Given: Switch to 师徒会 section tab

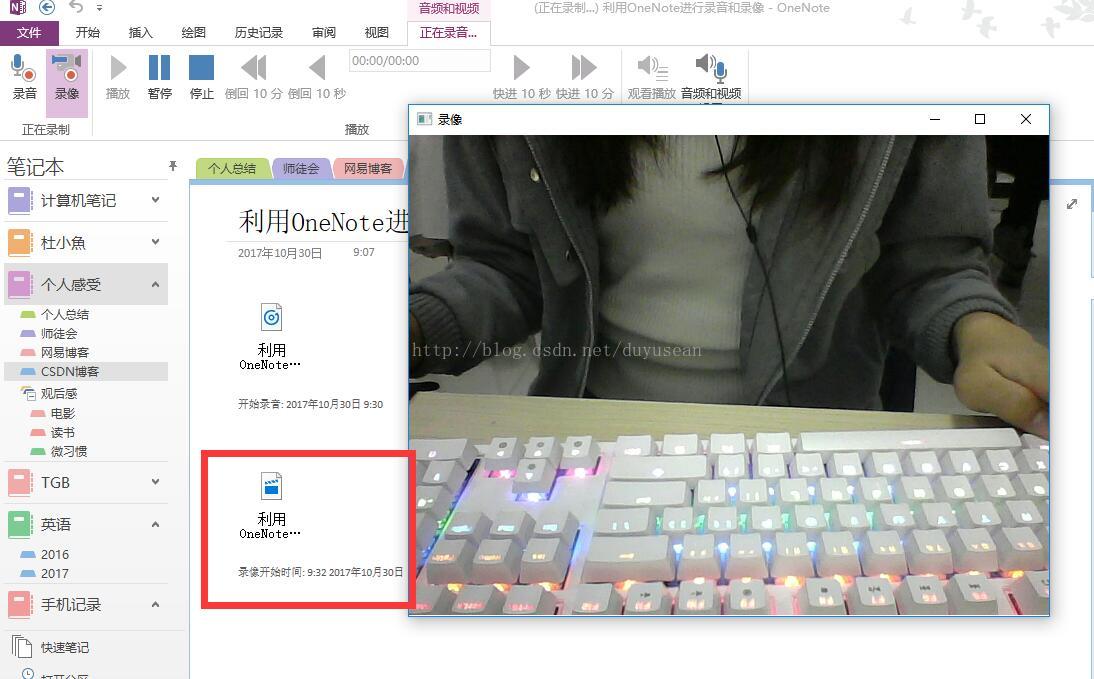Looking at the screenshot, I should pyautogui.click(x=301, y=168).
